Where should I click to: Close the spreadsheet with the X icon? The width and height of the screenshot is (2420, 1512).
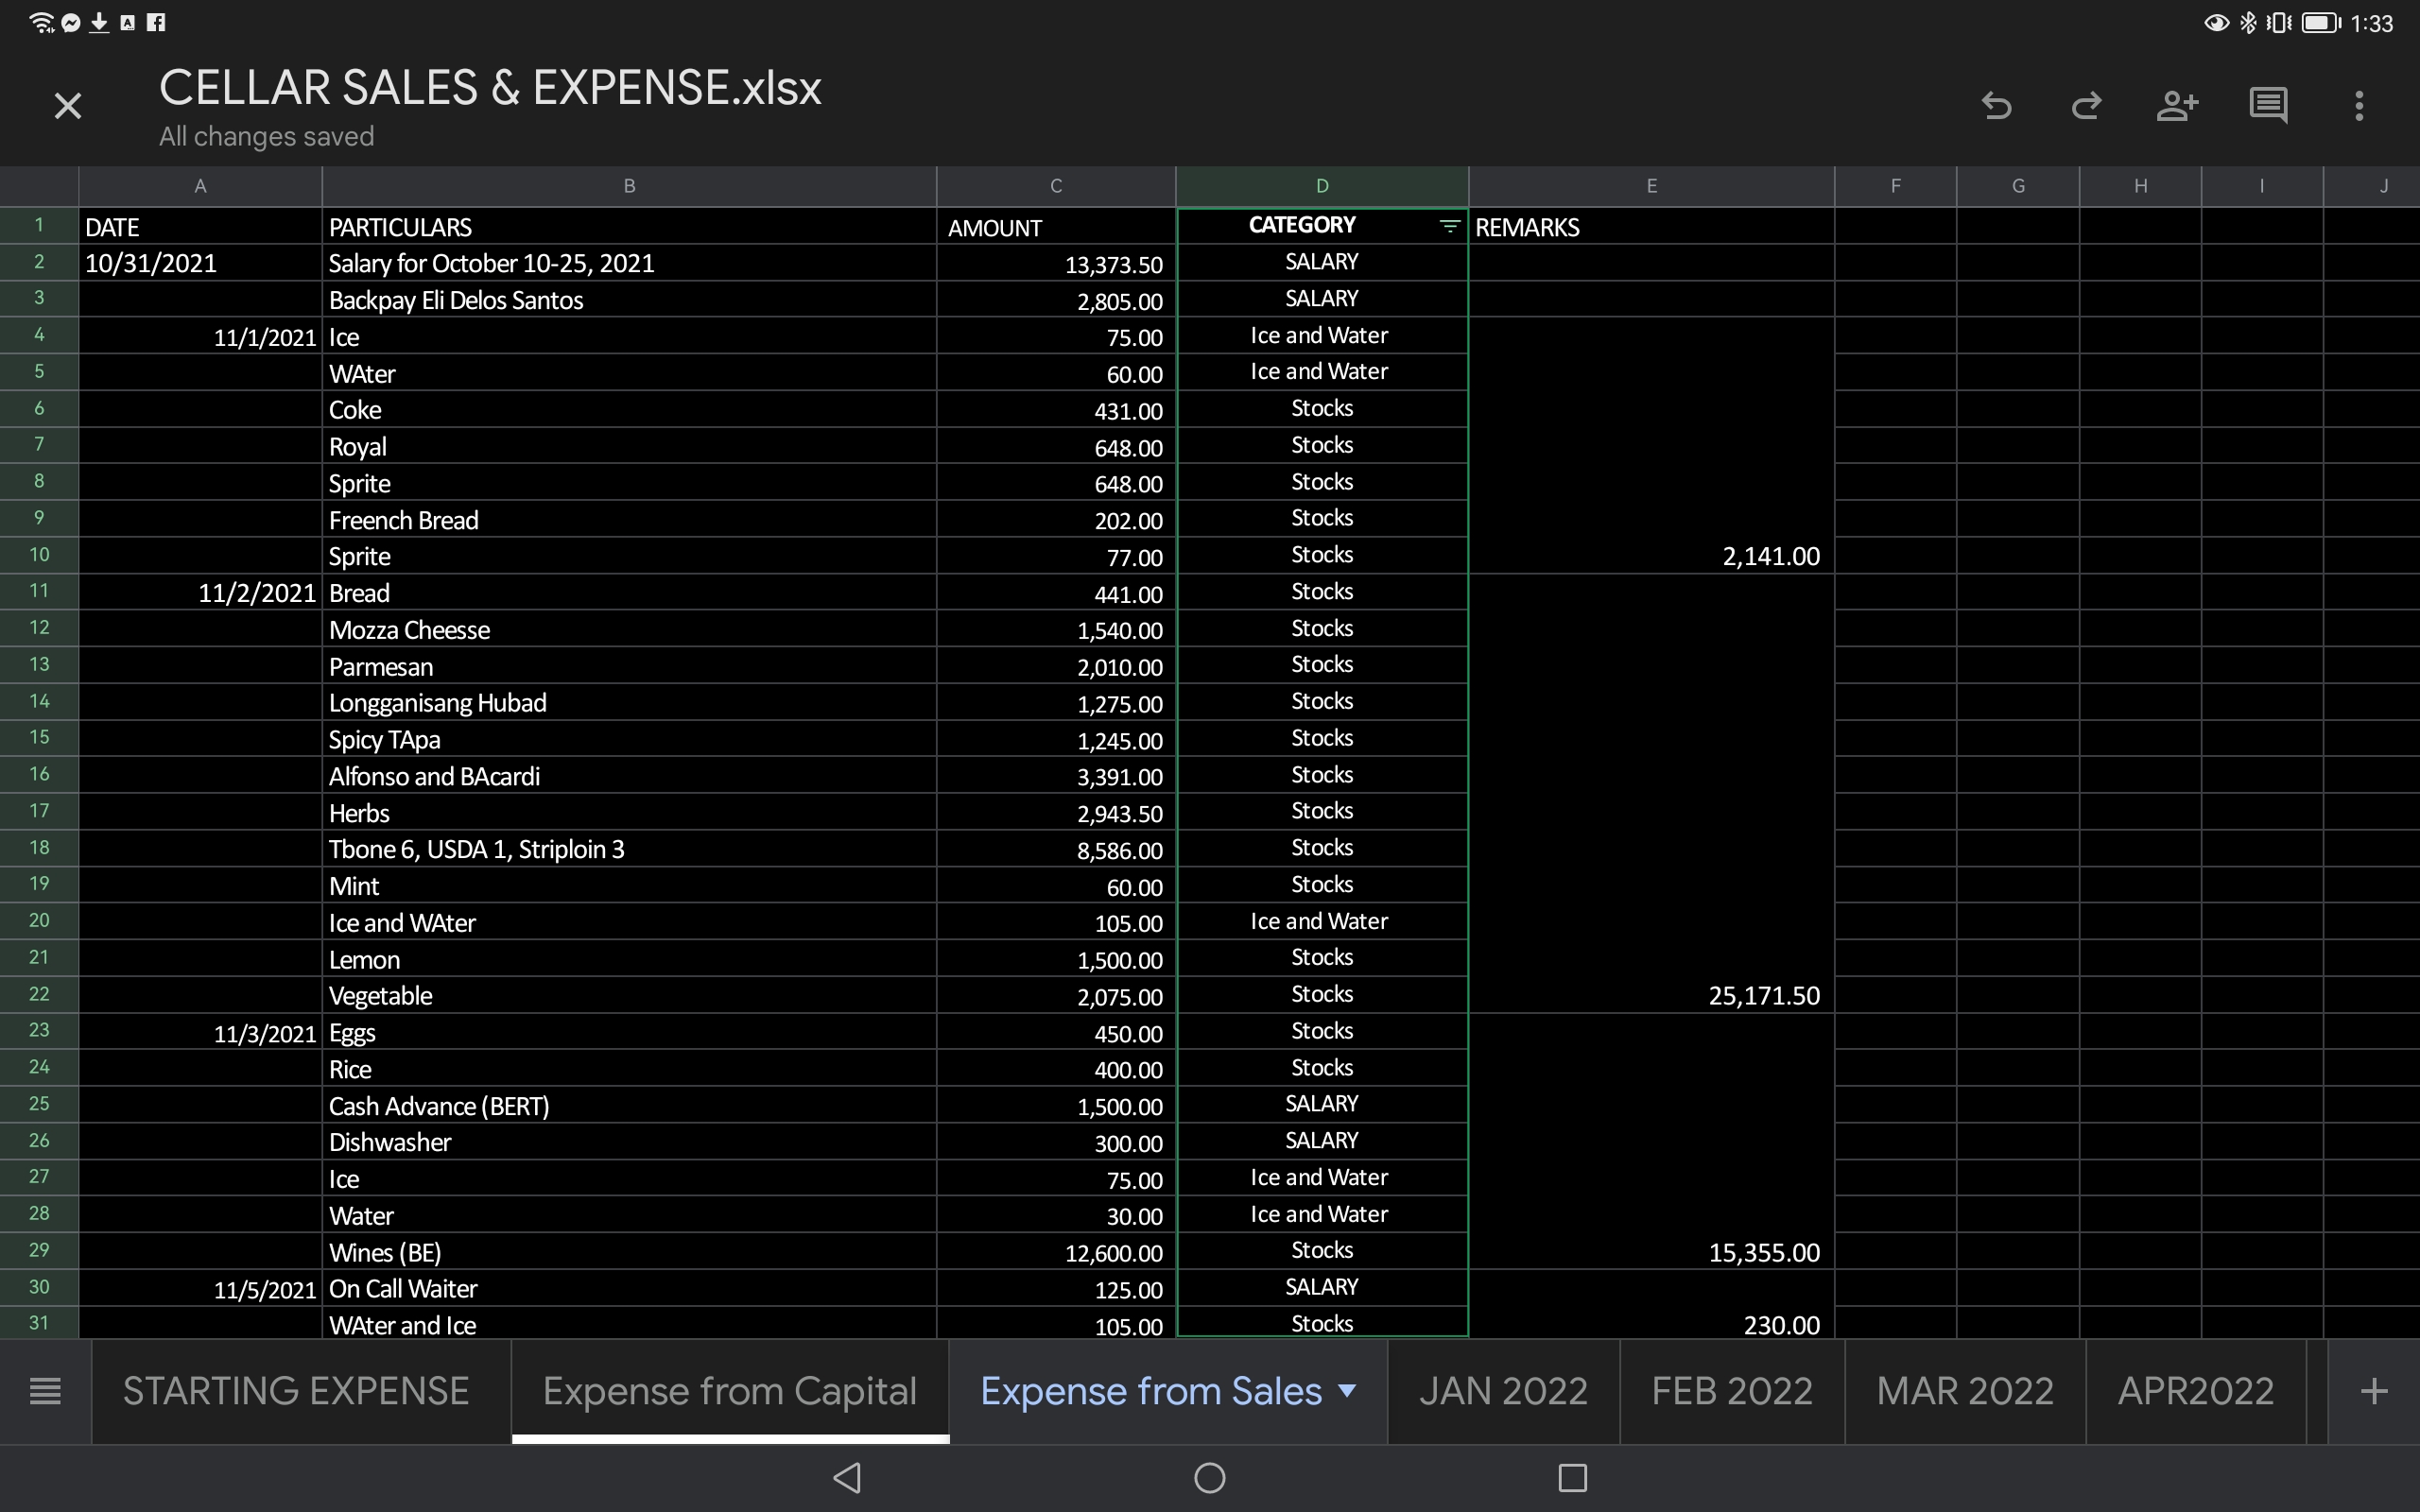(x=68, y=106)
